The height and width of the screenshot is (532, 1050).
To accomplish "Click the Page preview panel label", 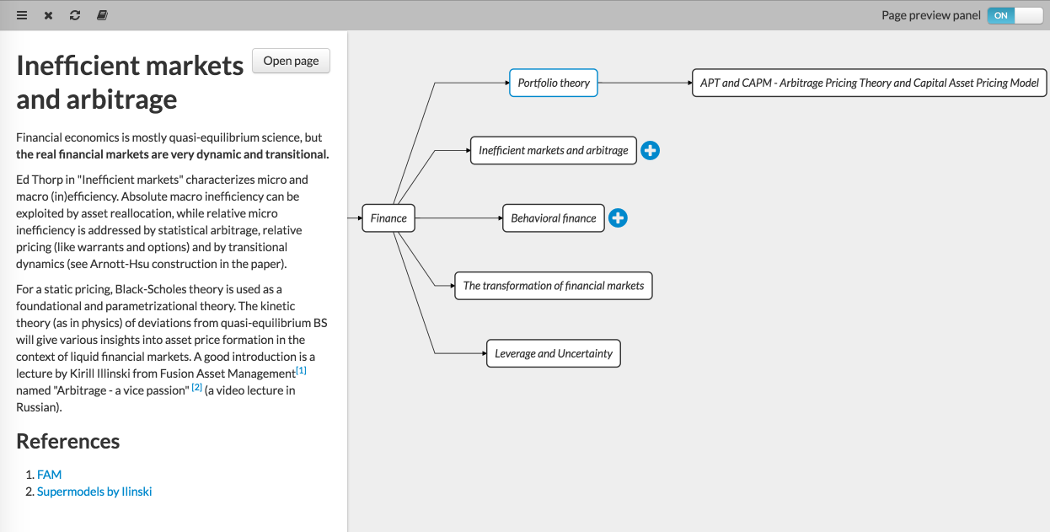I will tap(930, 15).
